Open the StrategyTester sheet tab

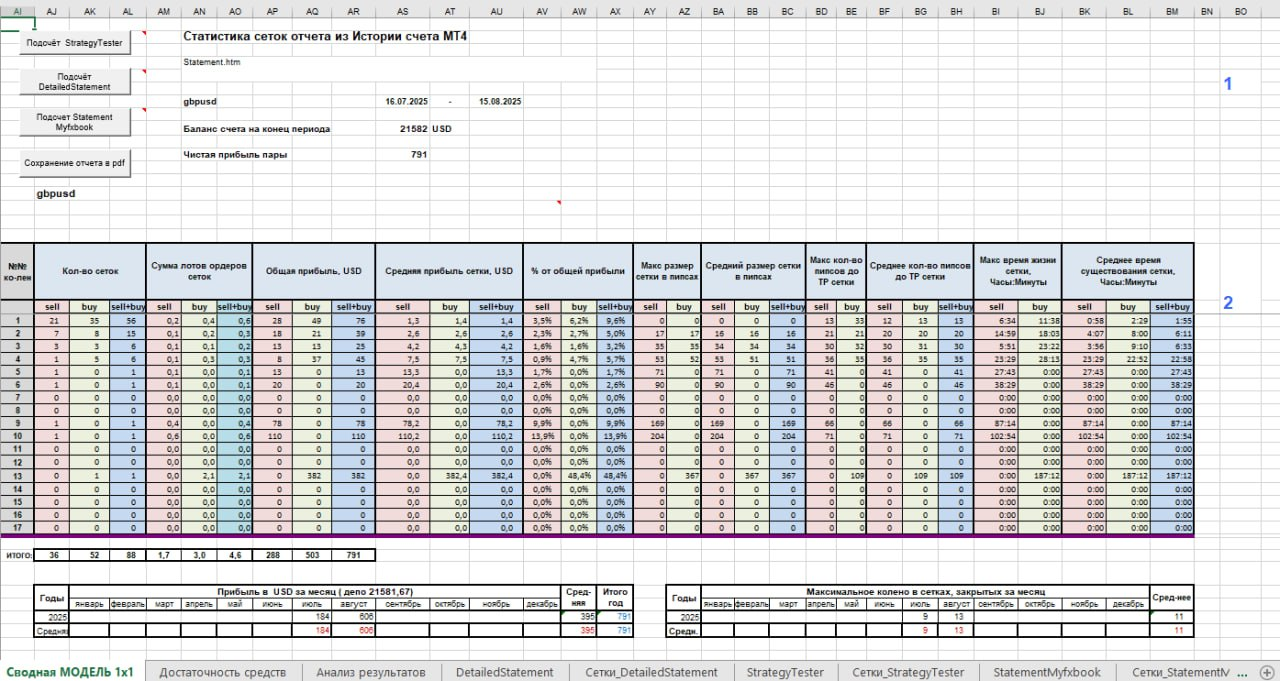pyautogui.click(x=785, y=672)
